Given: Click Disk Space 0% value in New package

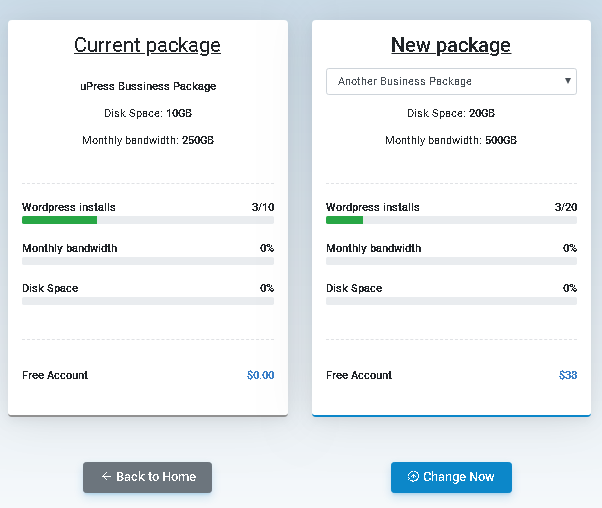Looking at the screenshot, I should (x=570, y=288).
